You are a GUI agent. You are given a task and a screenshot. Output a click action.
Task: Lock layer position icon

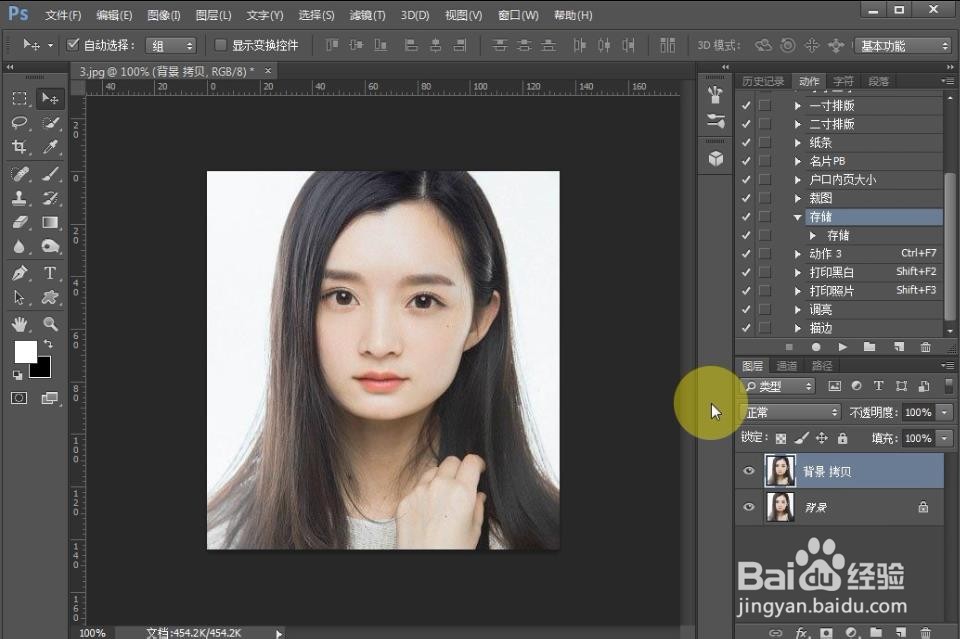(822, 438)
